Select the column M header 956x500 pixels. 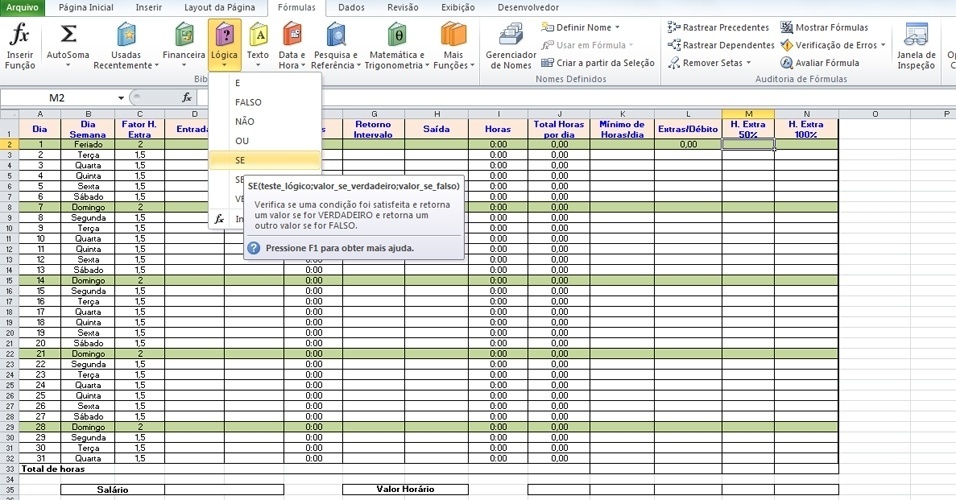[748, 114]
